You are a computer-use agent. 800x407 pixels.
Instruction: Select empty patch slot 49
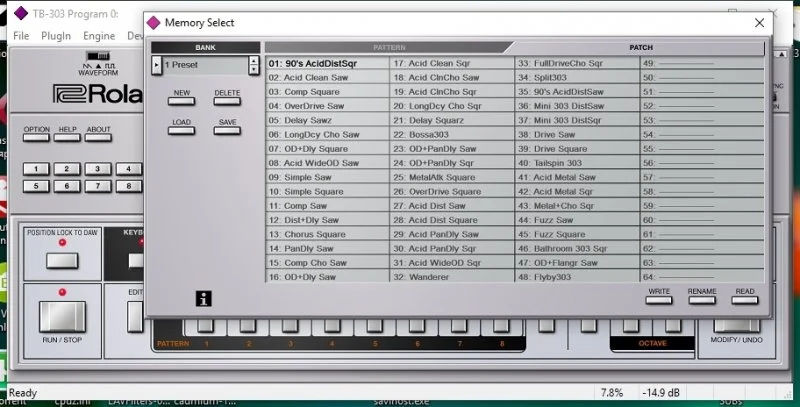point(702,63)
